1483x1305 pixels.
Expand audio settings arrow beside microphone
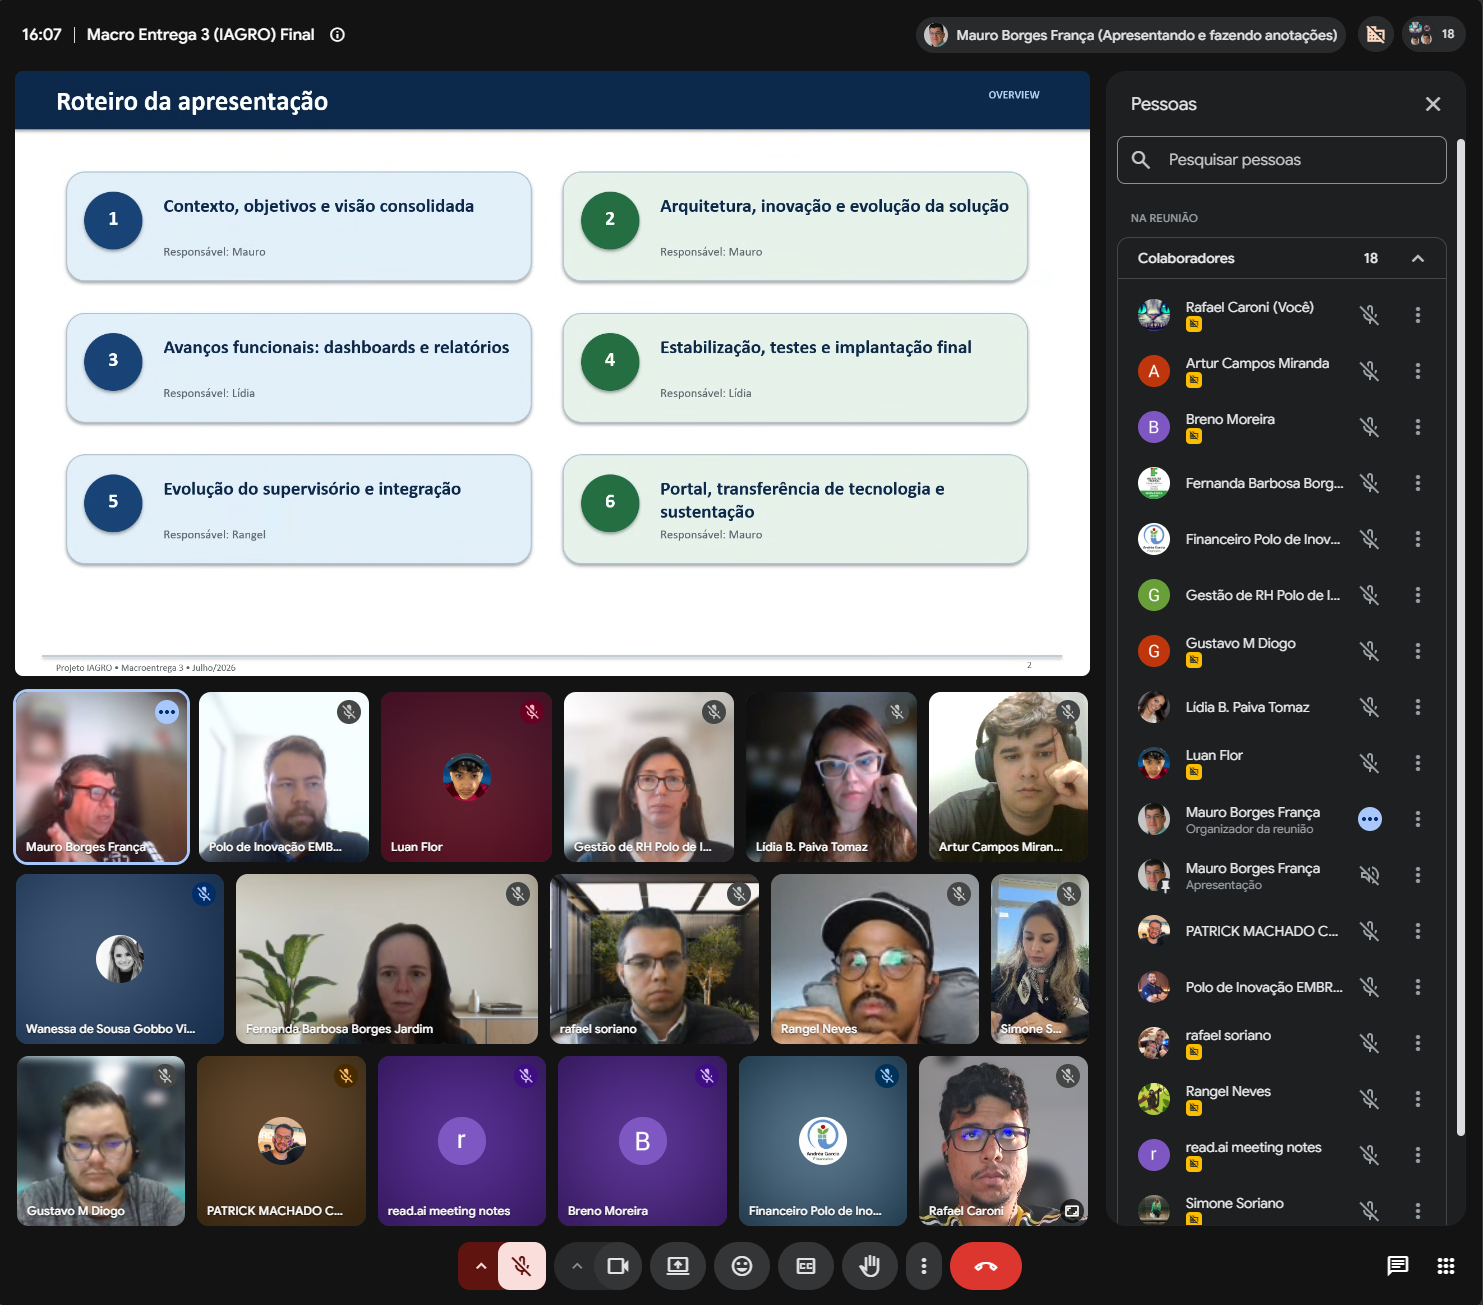click(x=480, y=1266)
